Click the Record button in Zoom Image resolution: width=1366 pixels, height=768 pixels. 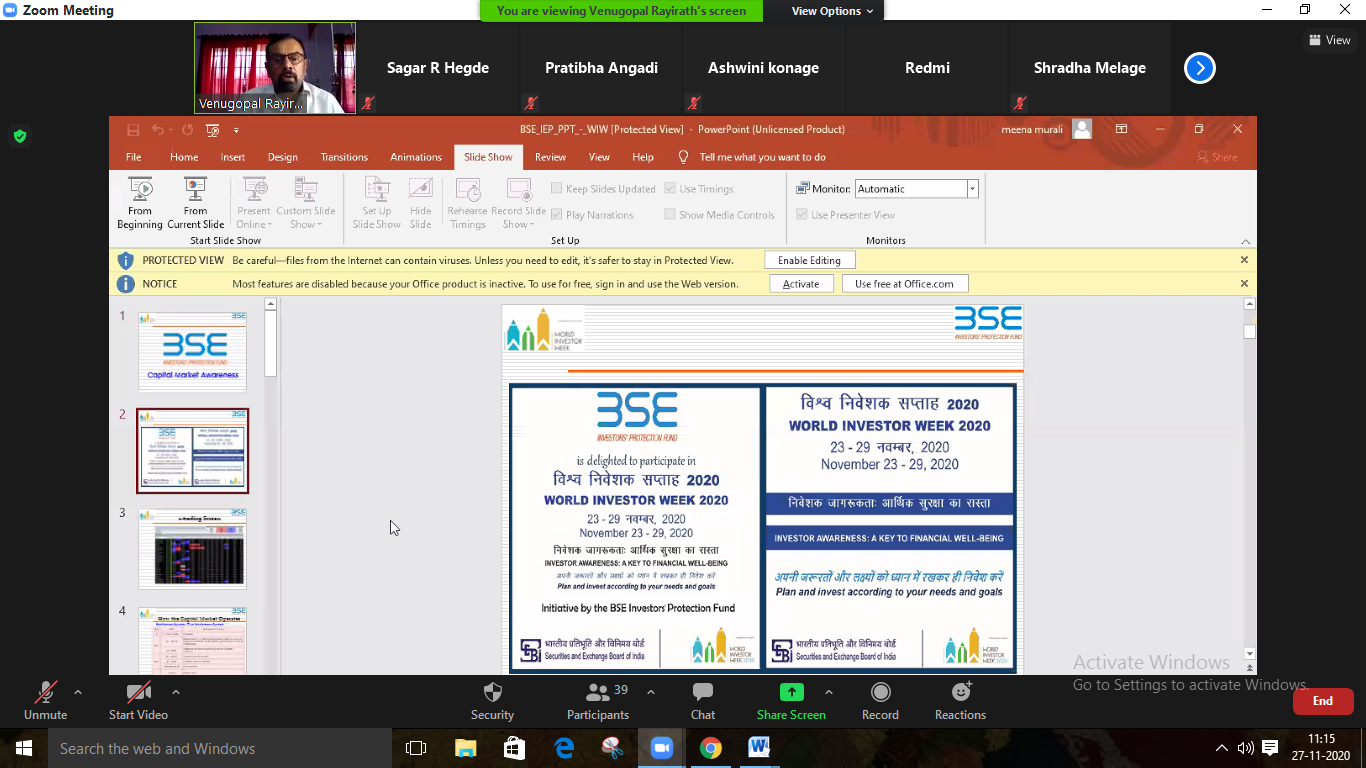point(880,700)
